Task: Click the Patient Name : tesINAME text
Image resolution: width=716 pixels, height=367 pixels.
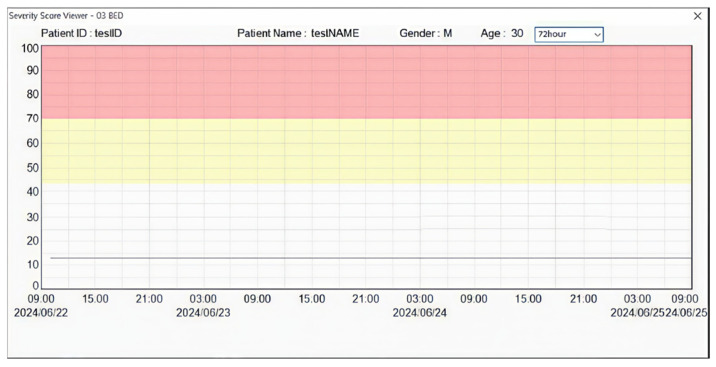Action: click(x=298, y=33)
